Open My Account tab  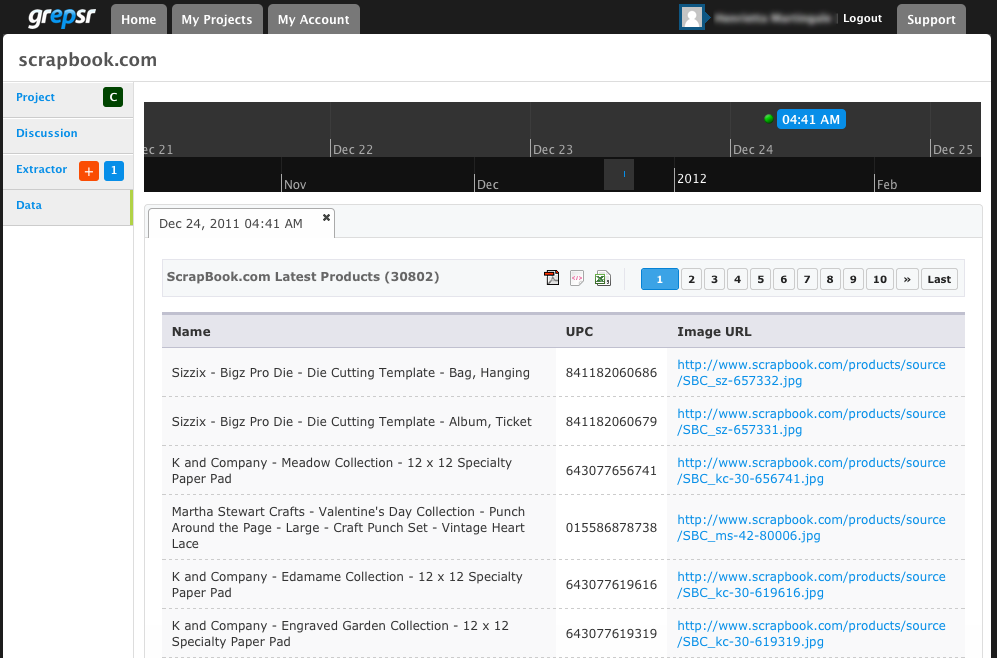313,19
